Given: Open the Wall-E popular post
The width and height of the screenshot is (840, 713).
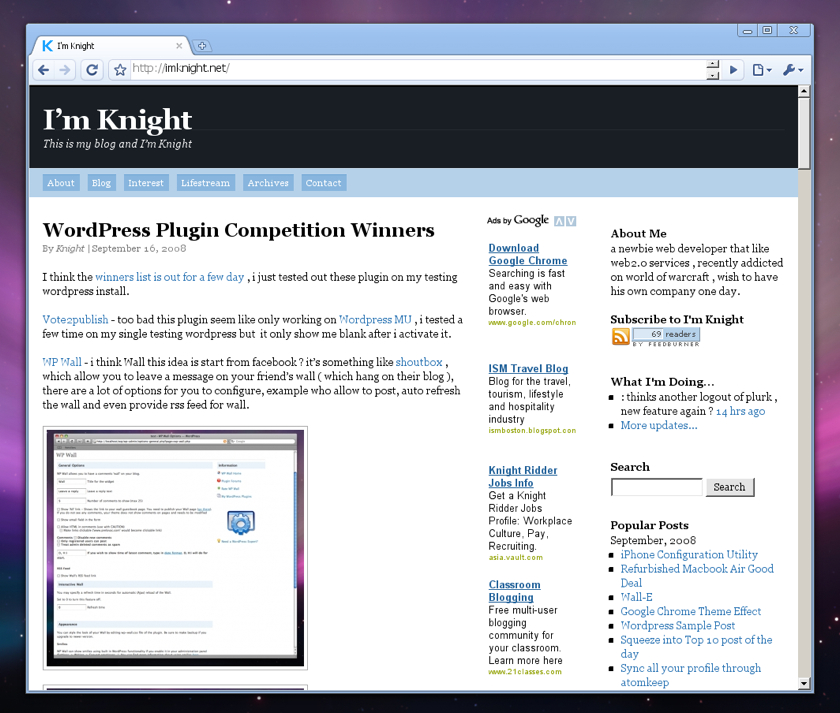Looking at the screenshot, I should 636,597.
